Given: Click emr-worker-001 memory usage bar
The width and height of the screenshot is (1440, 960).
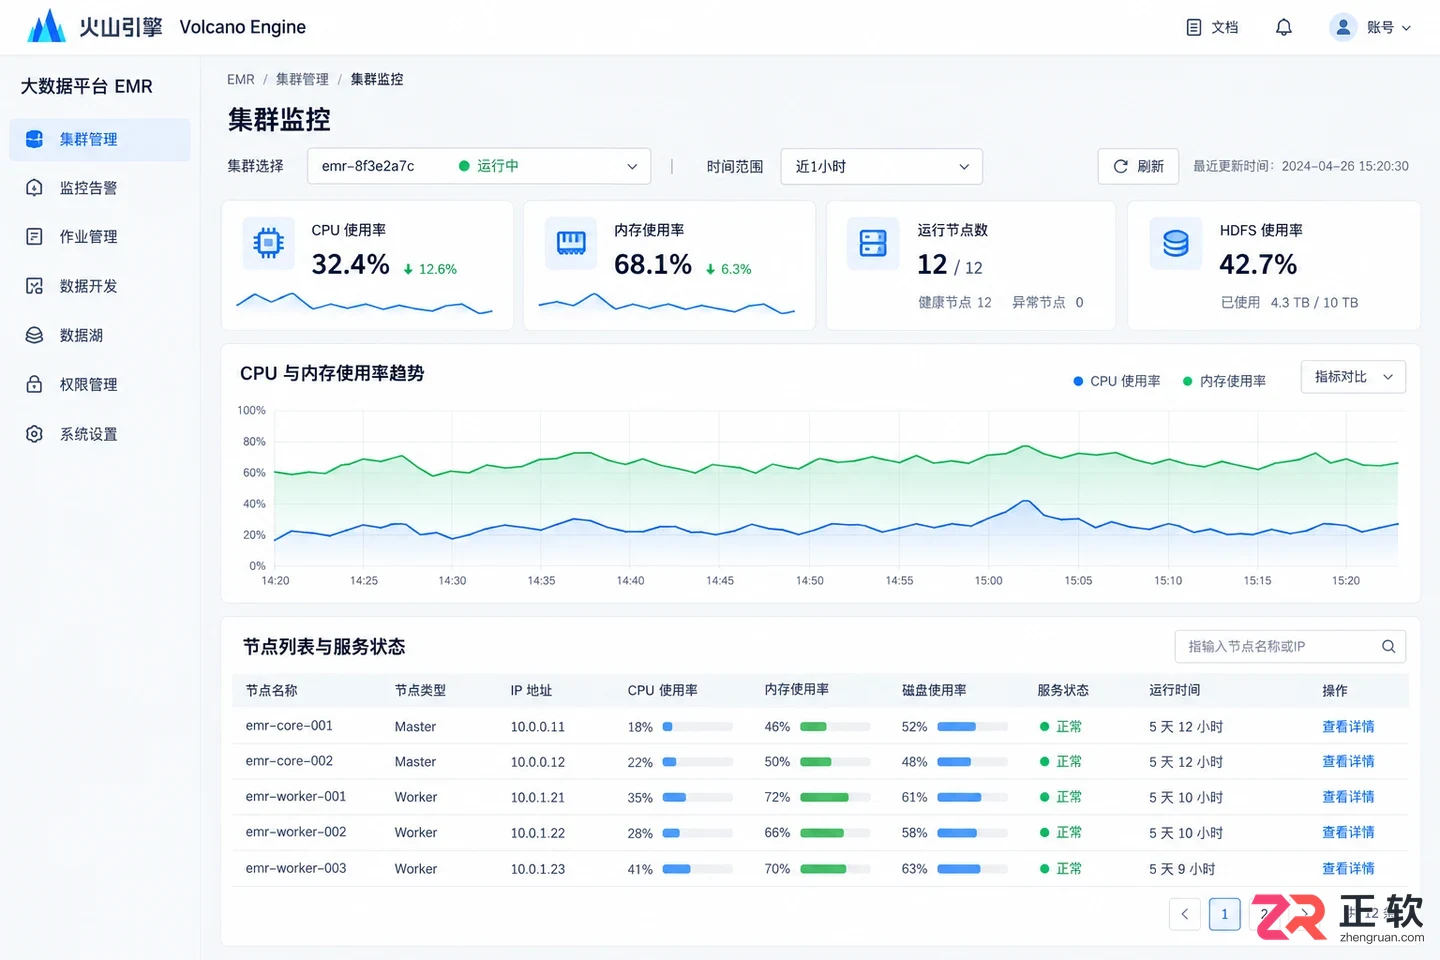Looking at the screenshot, I should 835,797.
